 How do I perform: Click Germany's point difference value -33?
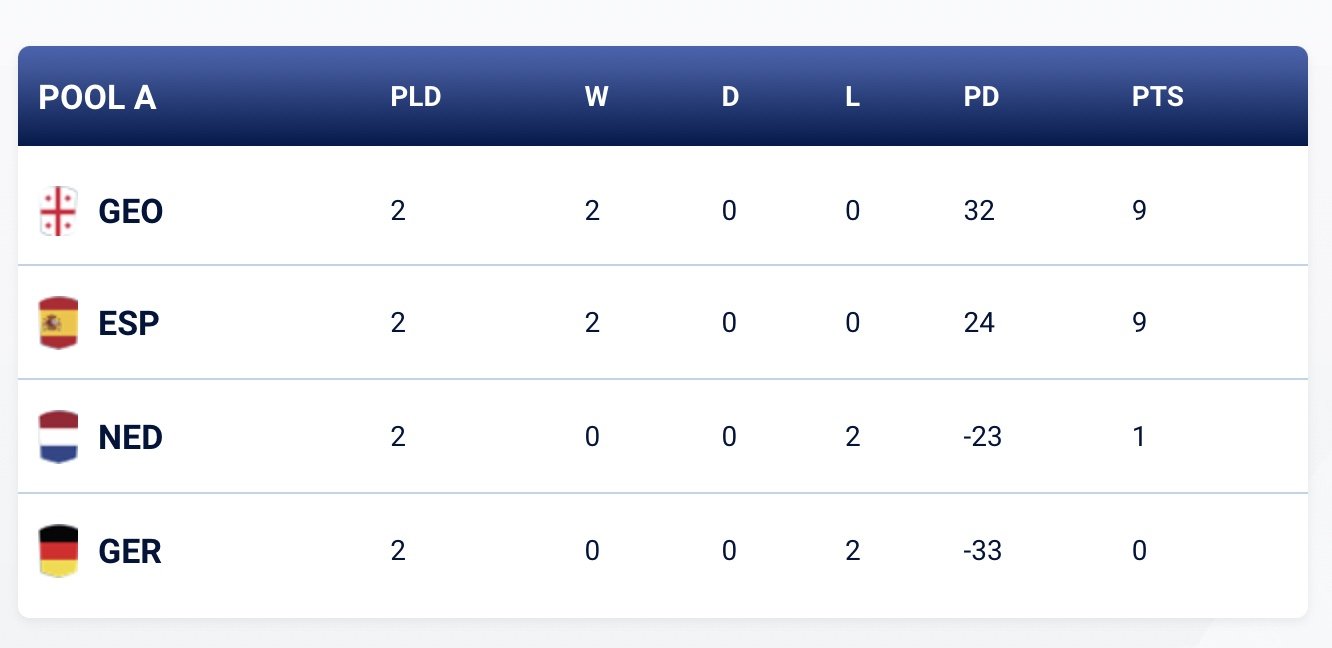983,551
